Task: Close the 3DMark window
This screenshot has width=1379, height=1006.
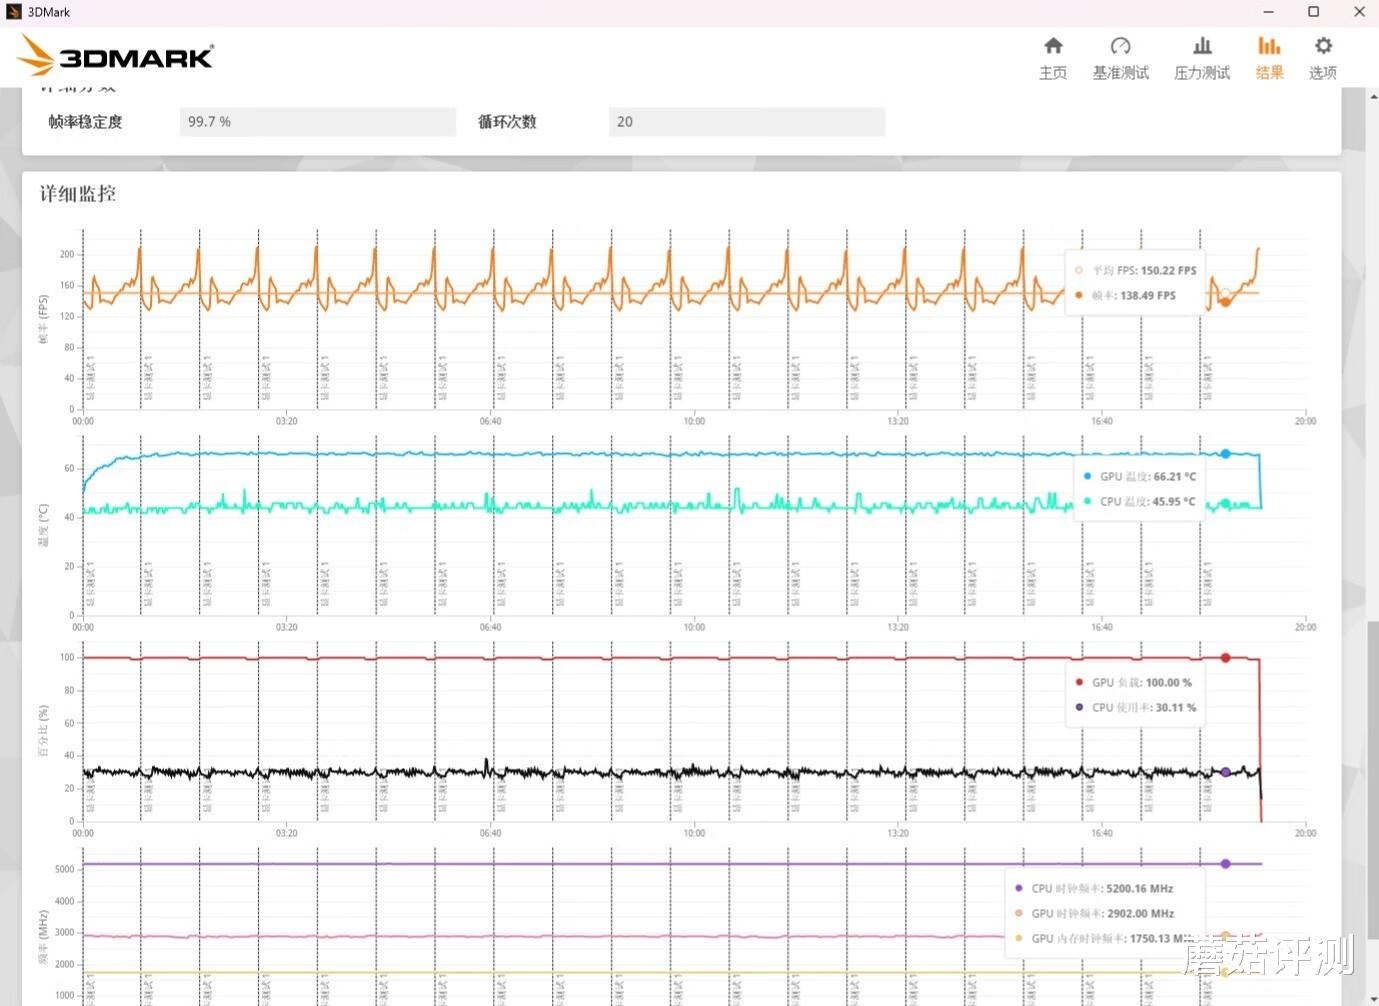Action: [1359, 12]
